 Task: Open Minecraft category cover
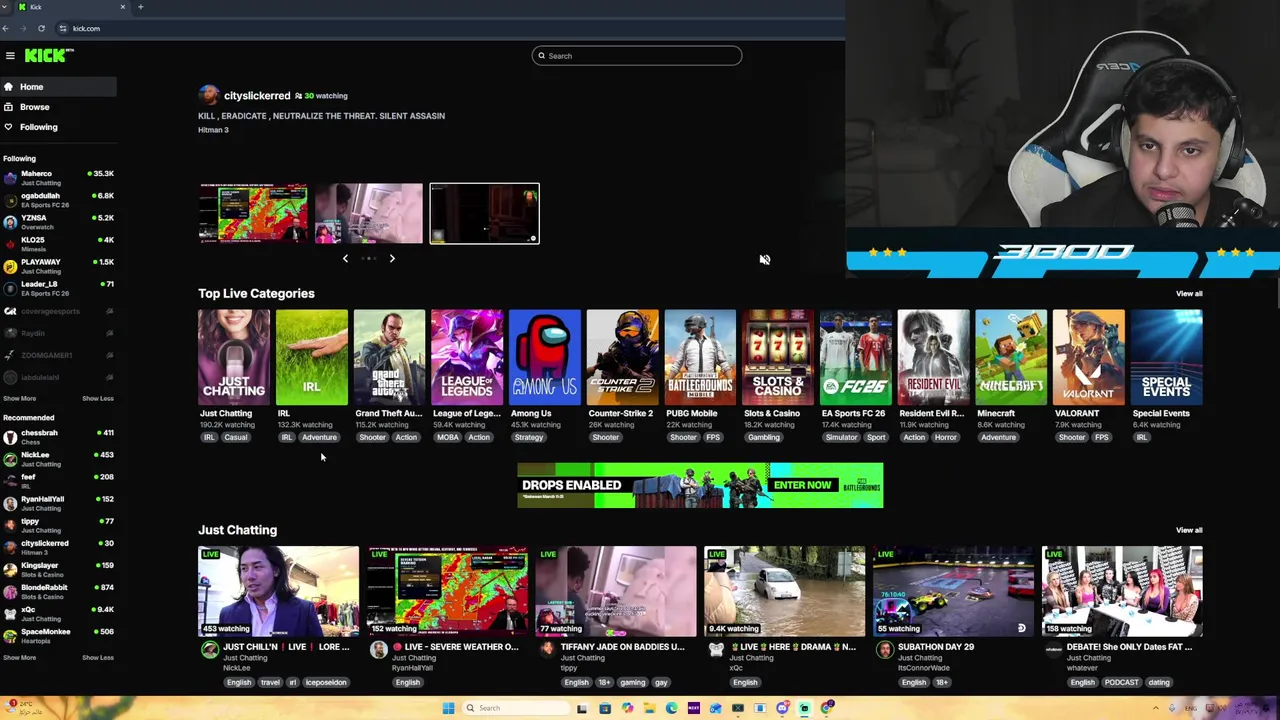click(1011, 357)
